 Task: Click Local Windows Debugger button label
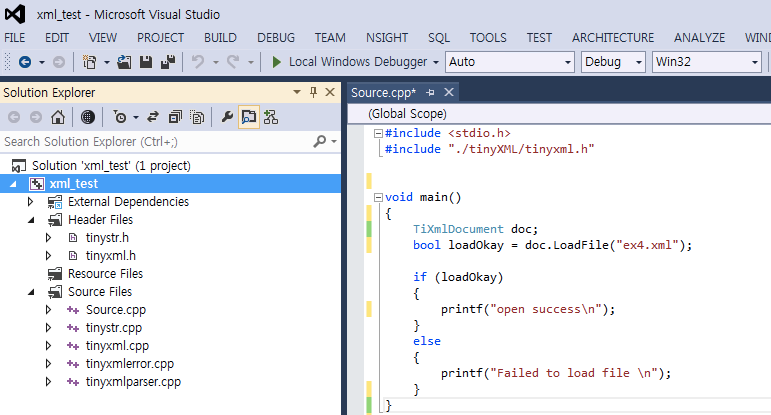click(x=358, y=62)
